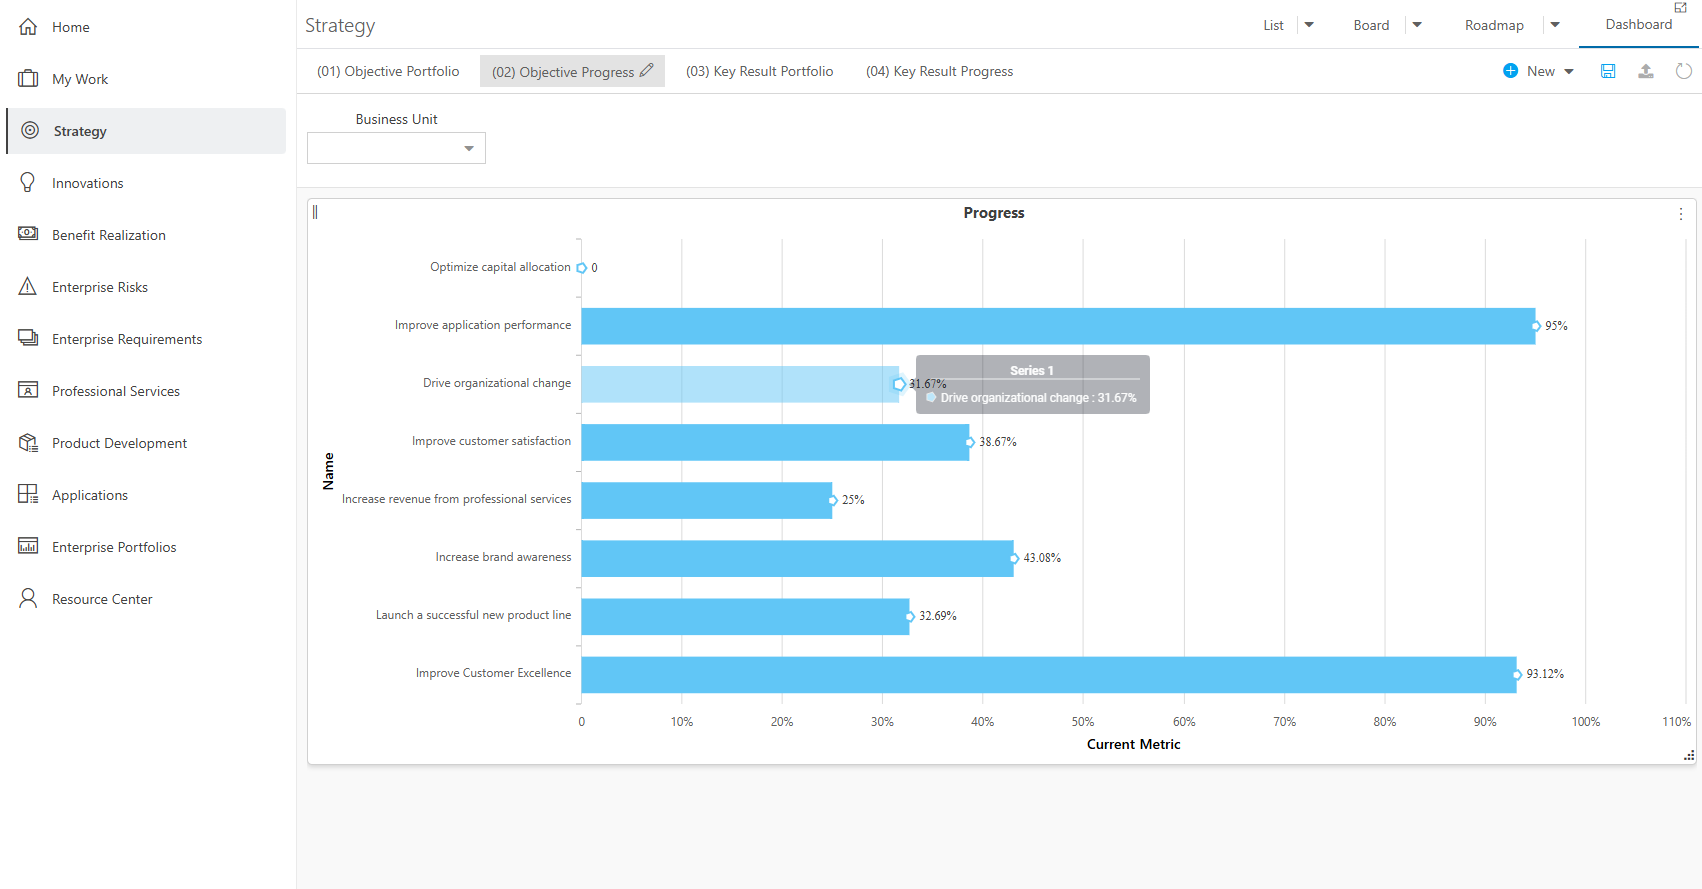Open Benefit Realization in the sidebar
Image resolution: width=1702 pixels, height=889 pixels.
[x=146, y=235]
